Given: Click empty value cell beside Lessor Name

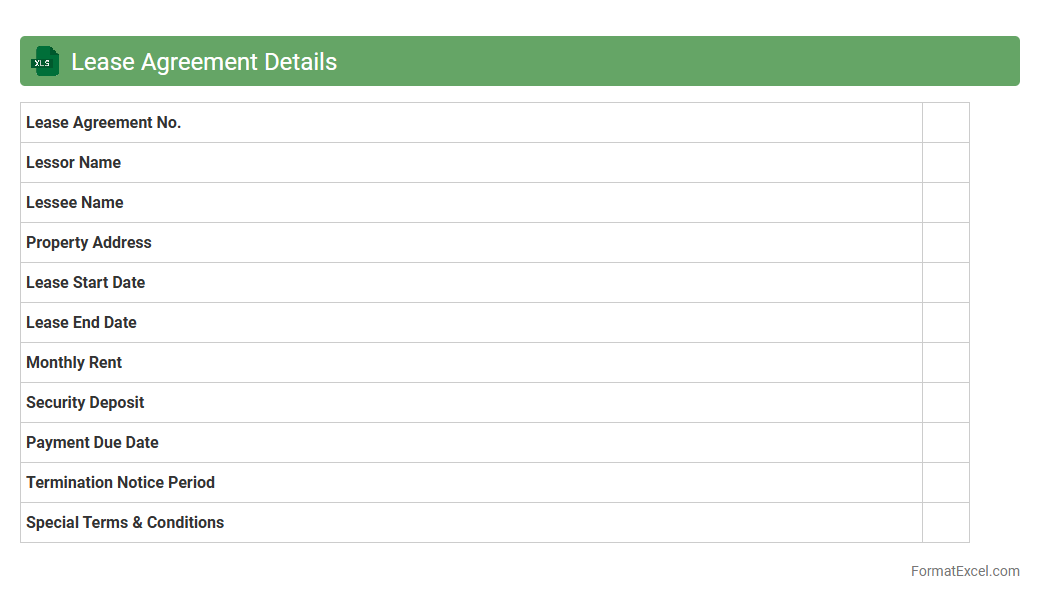Looking at the screenshot, I should [x=945, y=162].
